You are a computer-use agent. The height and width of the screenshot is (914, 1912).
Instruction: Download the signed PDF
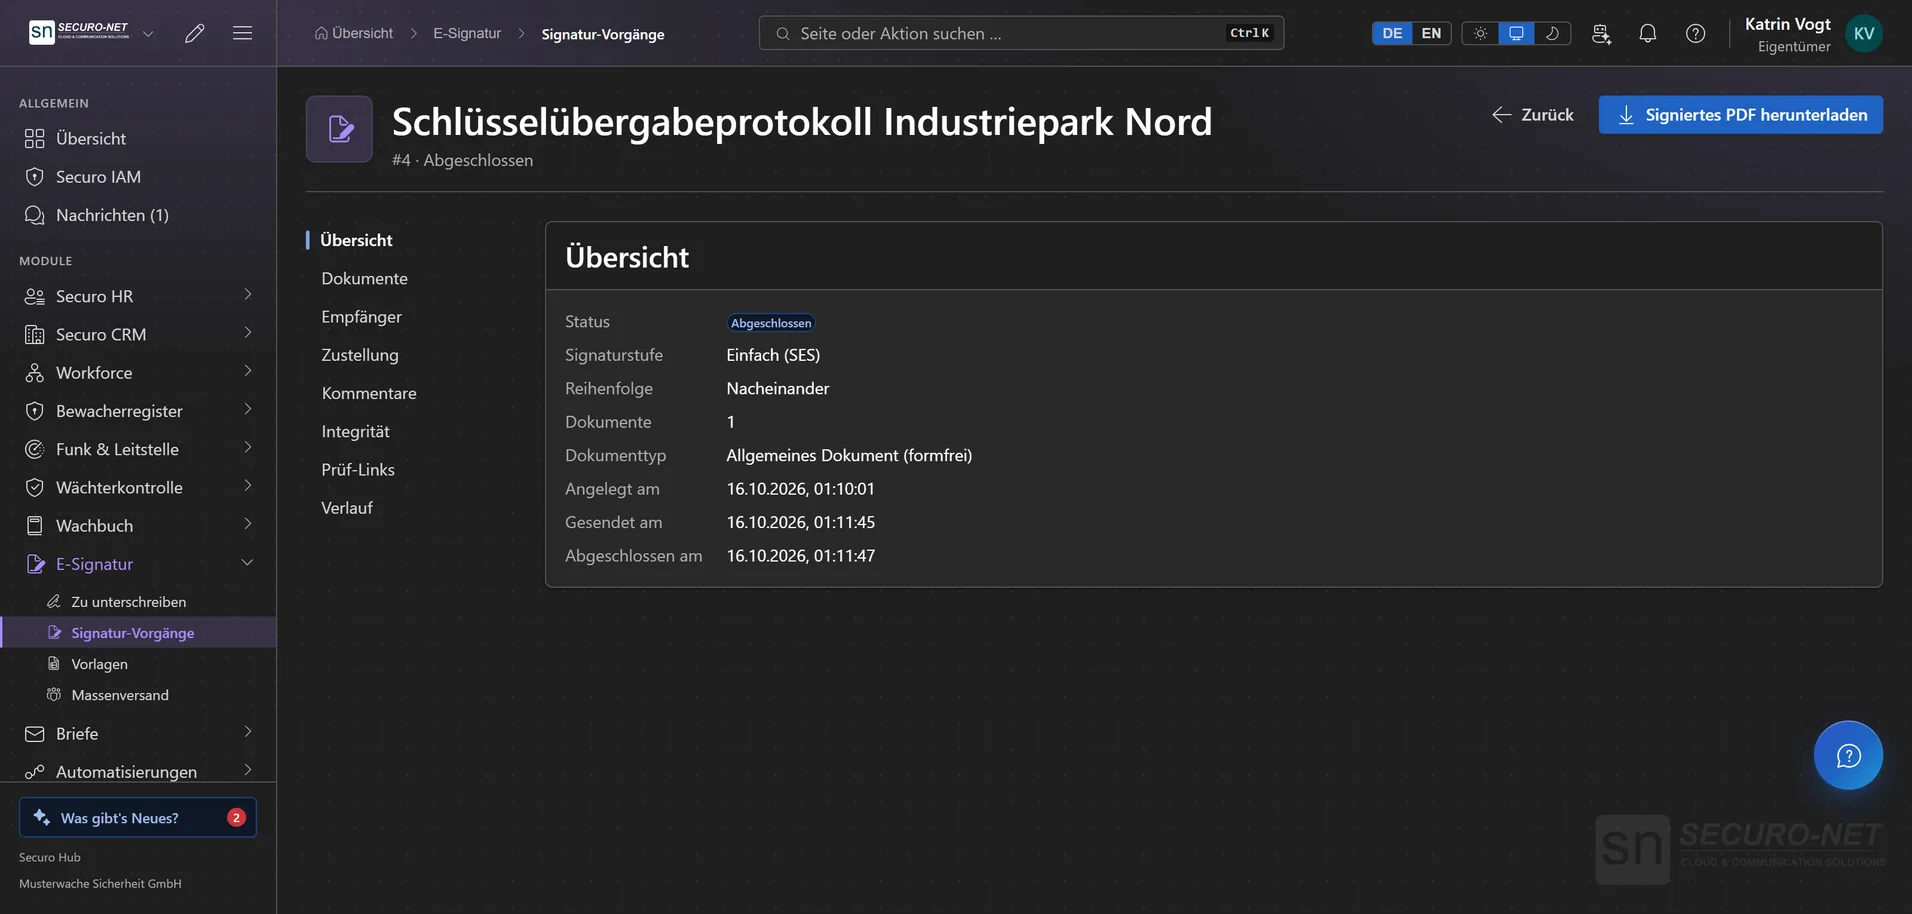click(x=1740, y=115)
